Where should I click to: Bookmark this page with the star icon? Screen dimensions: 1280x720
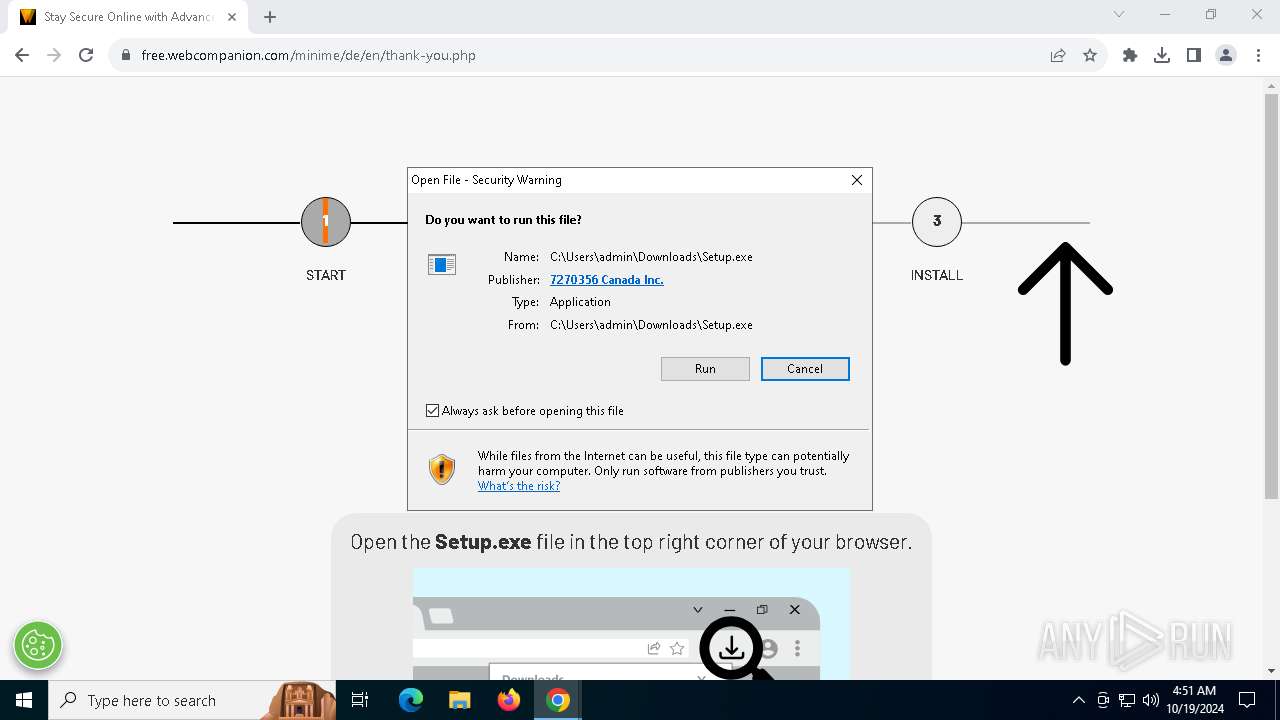pos(1090,55)
